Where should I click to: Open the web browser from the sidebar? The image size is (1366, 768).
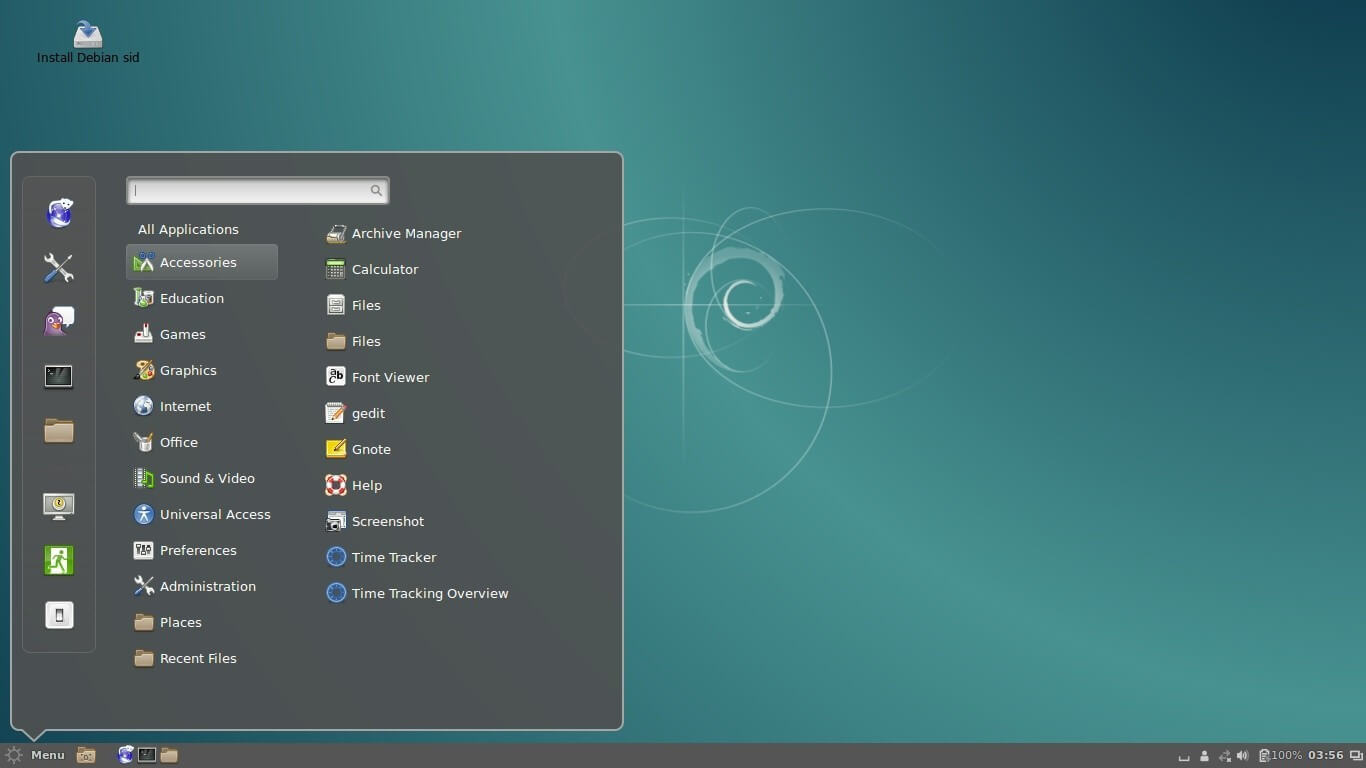coord(58,213)
